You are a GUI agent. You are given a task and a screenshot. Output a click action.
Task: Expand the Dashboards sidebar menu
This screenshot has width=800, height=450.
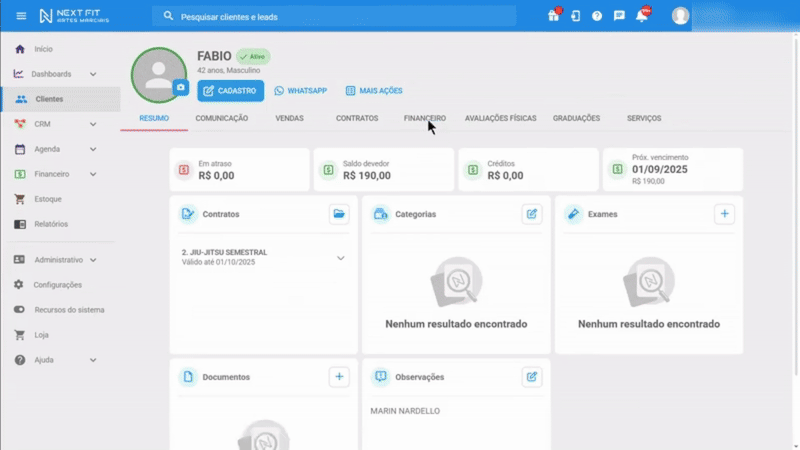[93, 74]
